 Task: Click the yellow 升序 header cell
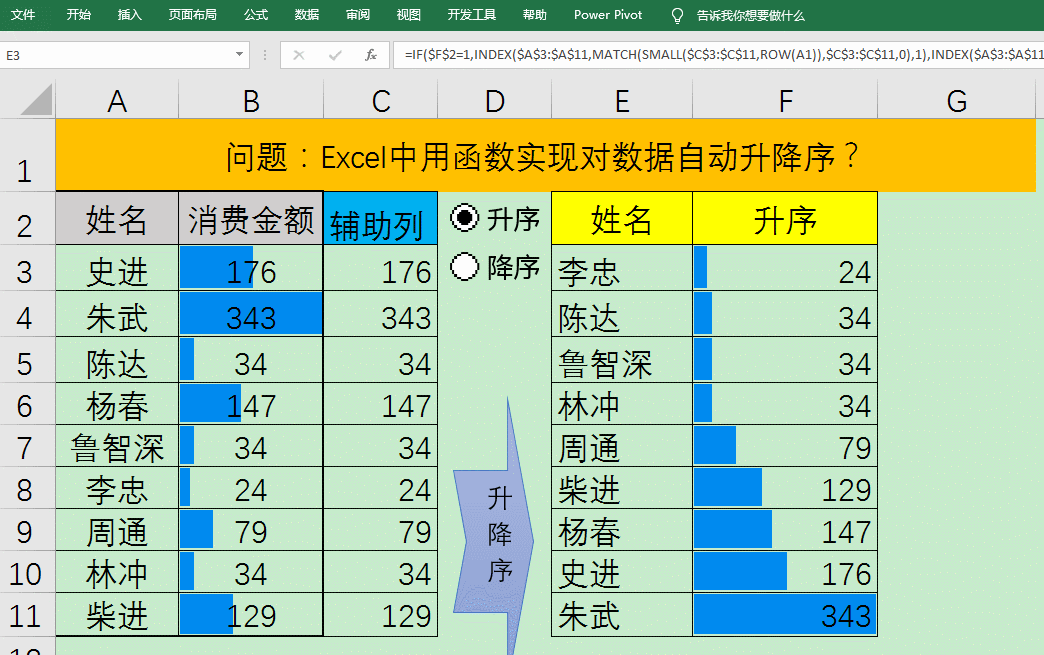pos(786,218)
